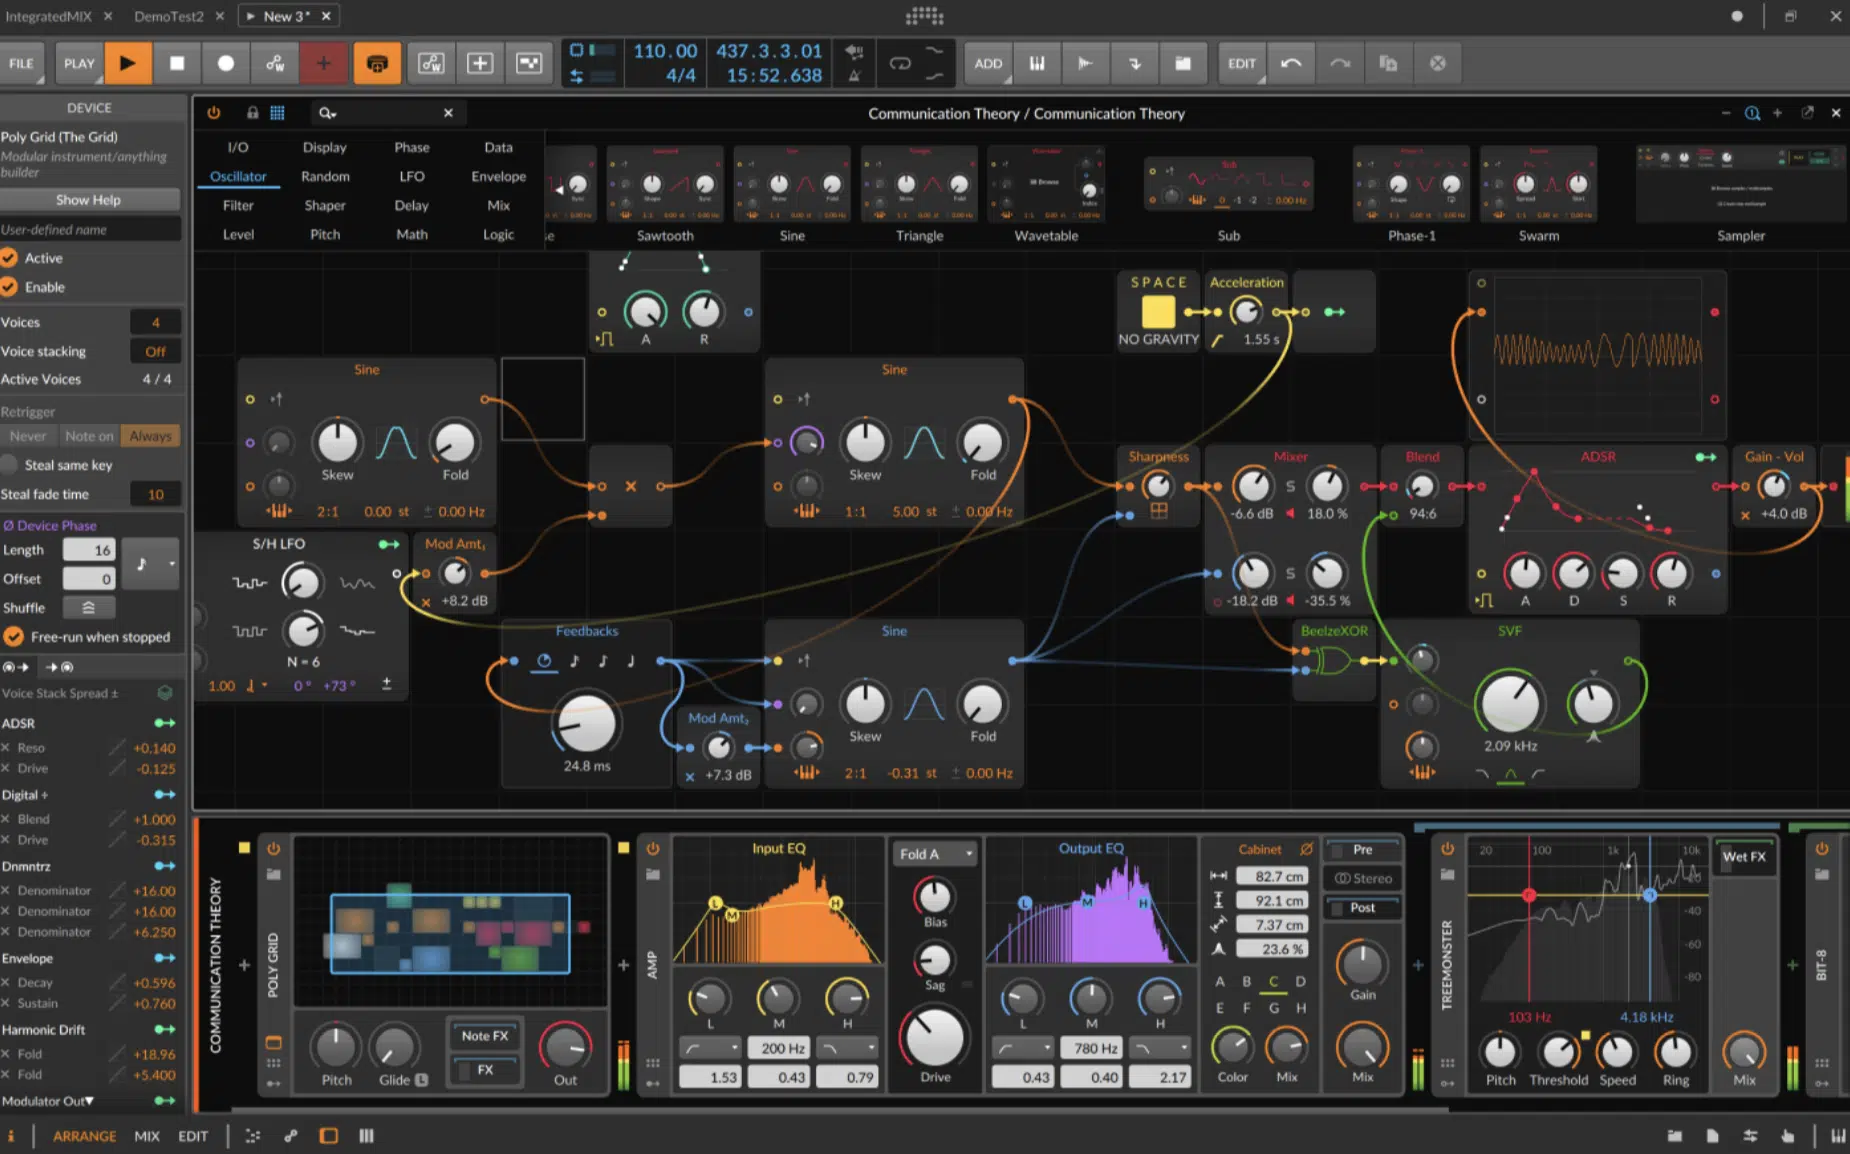Toggle the Post button in Amp
The image size is (1850, 1154).
(x=1362, y=908)
